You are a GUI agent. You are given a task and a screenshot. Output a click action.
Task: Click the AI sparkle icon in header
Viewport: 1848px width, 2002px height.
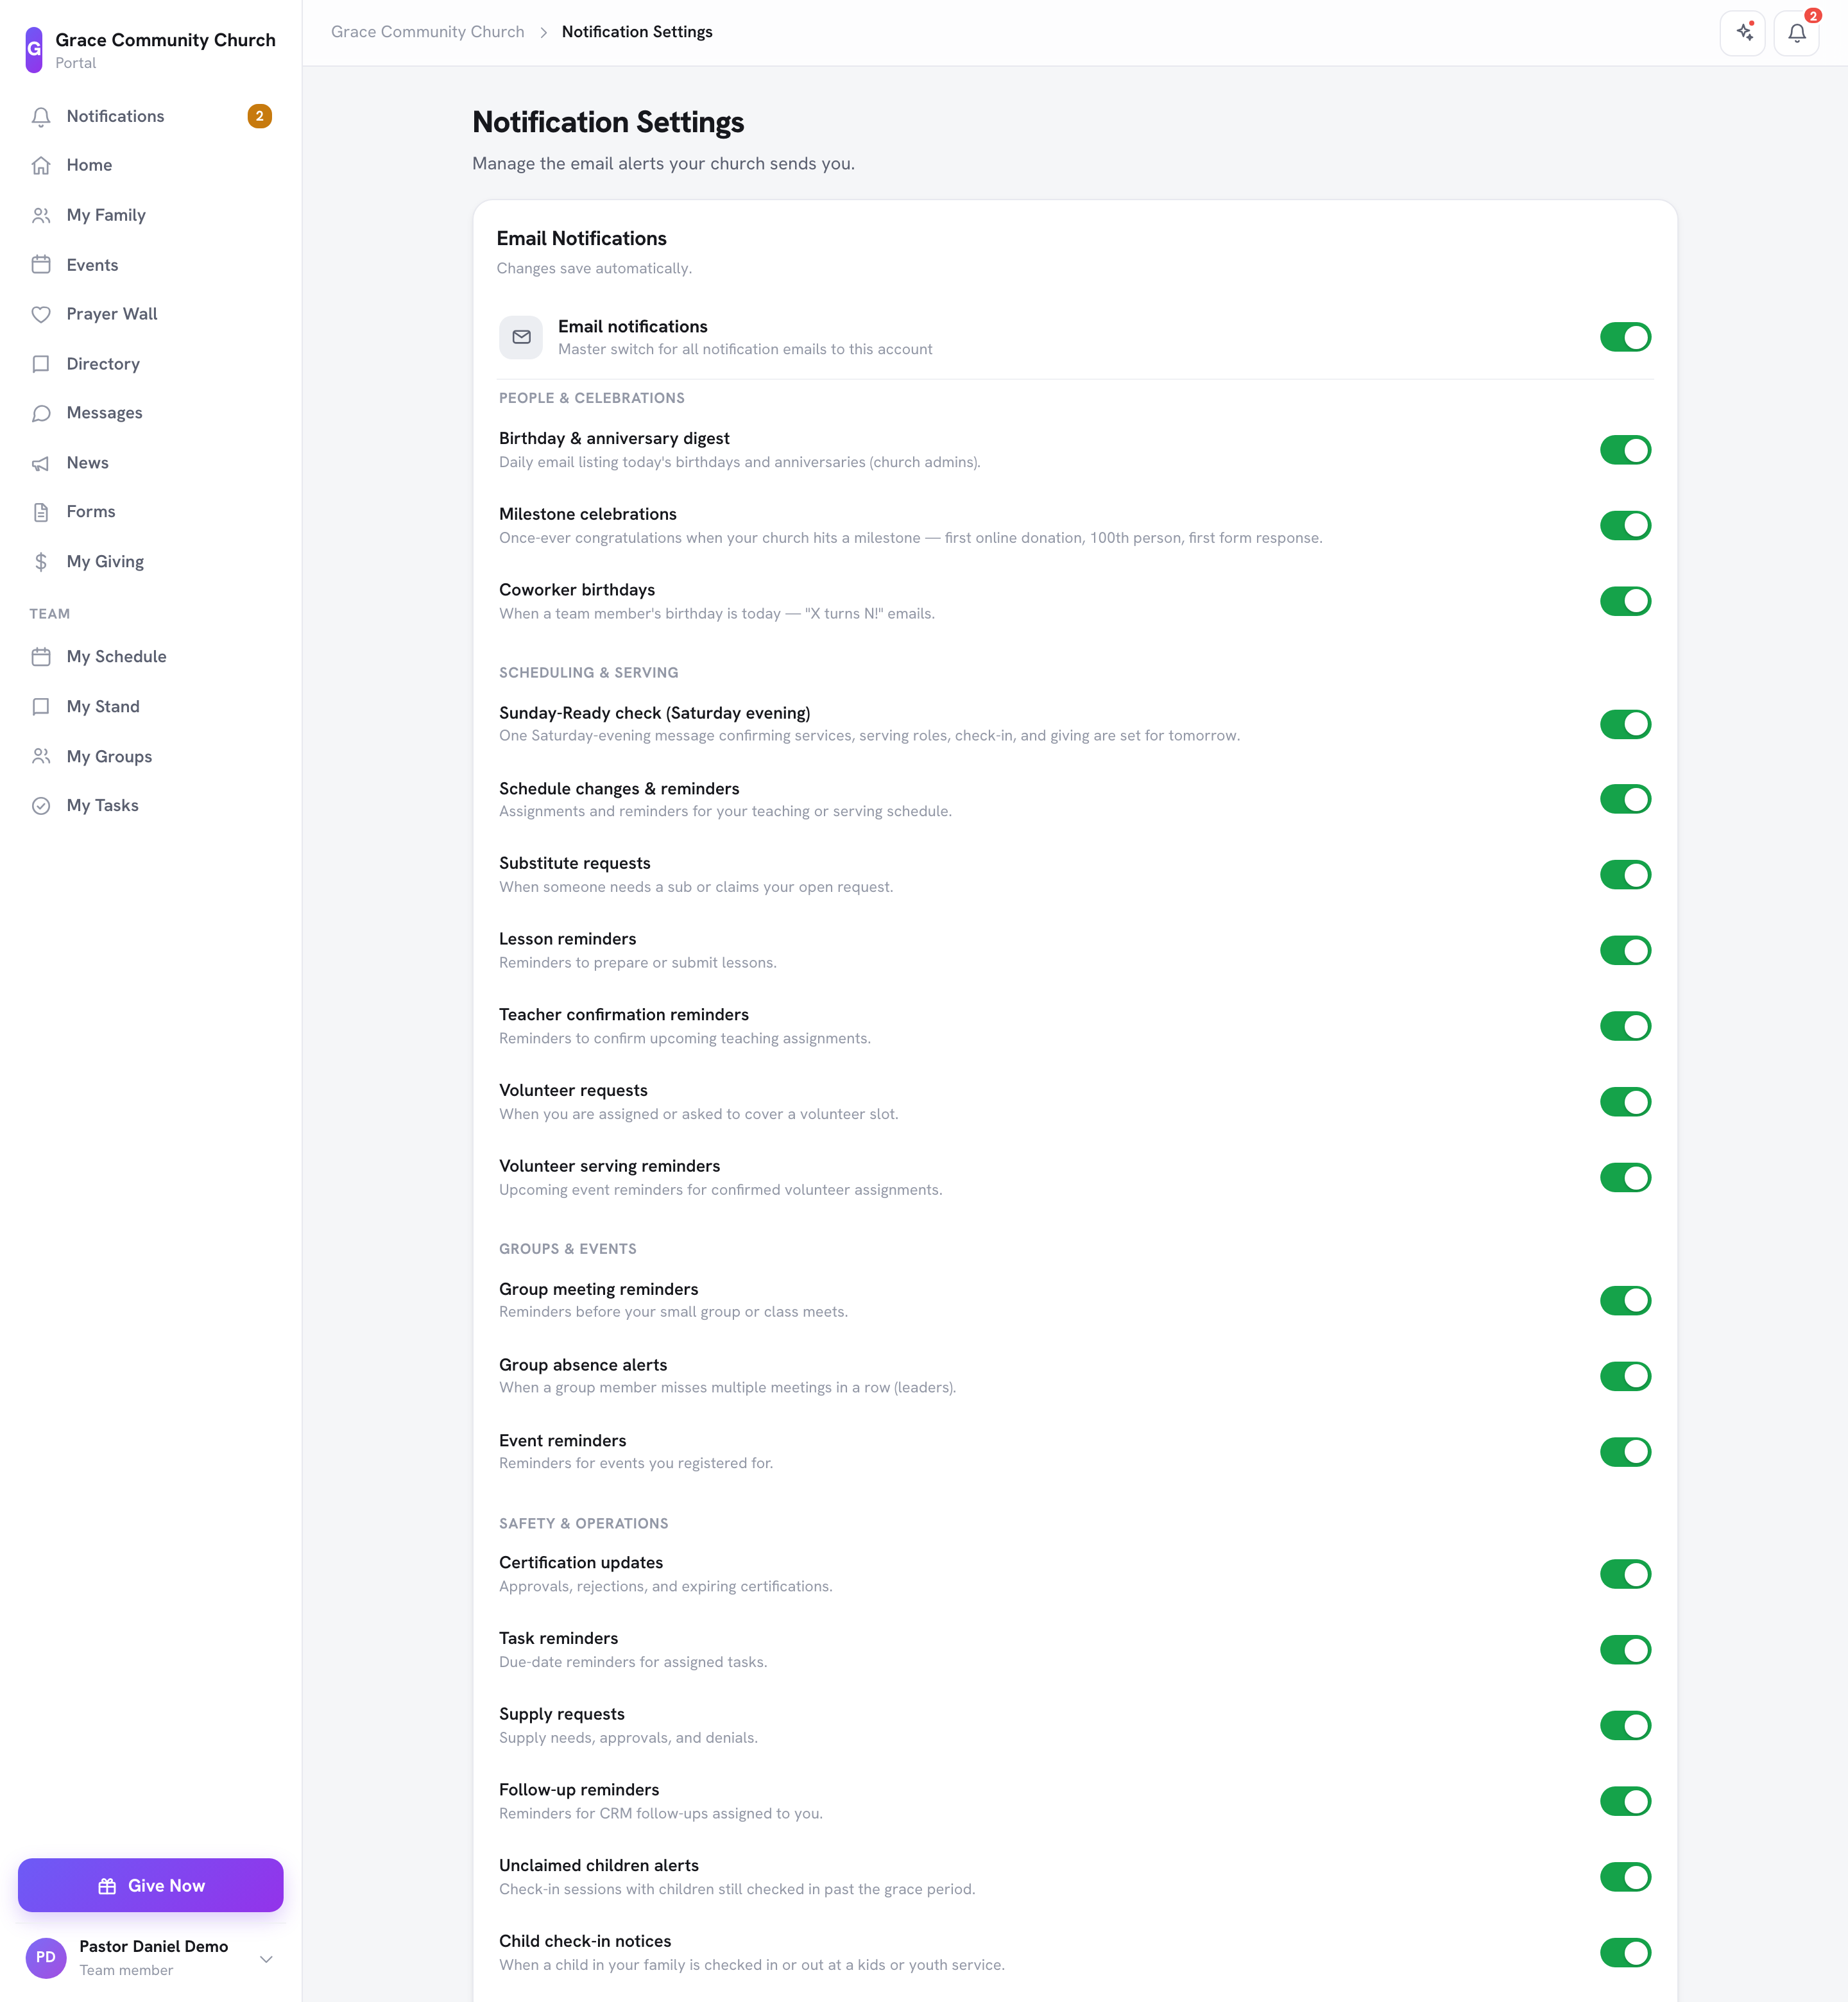1743,33
